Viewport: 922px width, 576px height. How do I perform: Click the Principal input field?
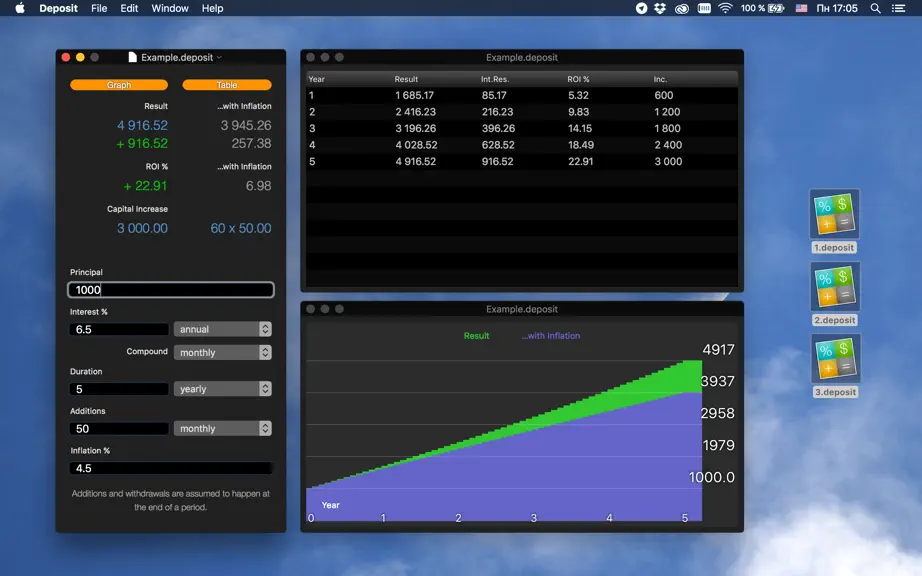pyautogui.click(x=171, y=290)
